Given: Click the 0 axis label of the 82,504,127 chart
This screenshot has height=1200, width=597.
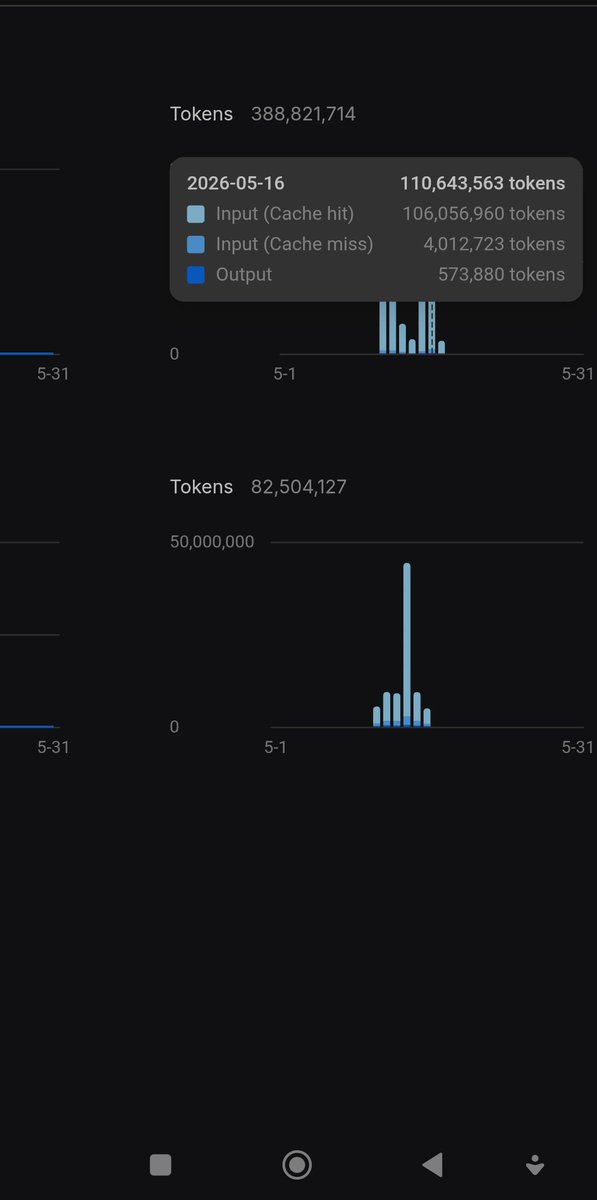Looking at the screenshot, I should point(175,727).
